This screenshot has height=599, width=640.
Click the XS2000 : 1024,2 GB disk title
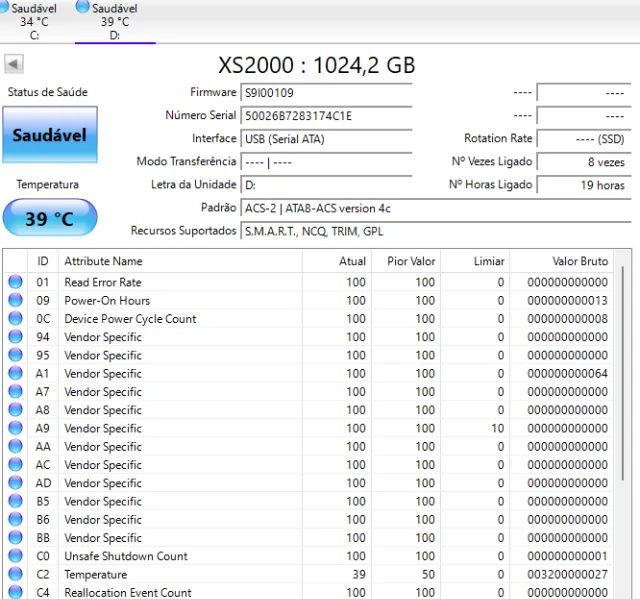(317, 65)
